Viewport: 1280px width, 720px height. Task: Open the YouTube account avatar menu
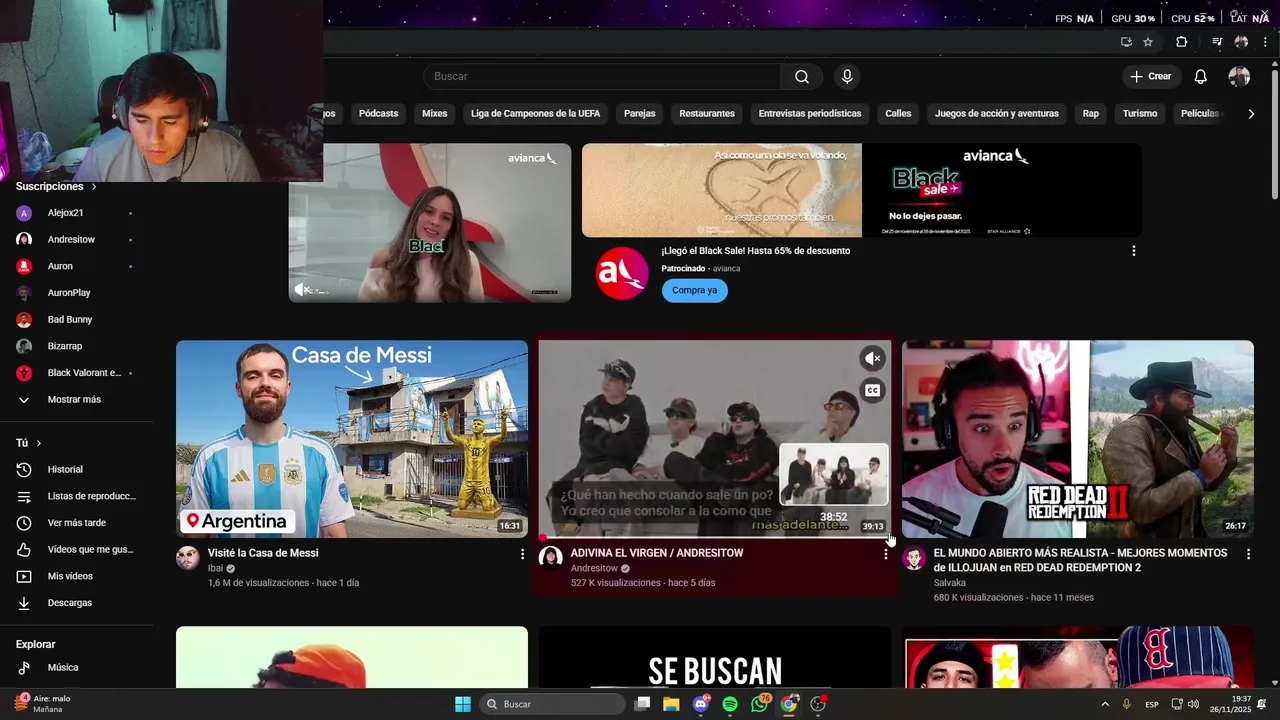click(x=1239, y=77)
